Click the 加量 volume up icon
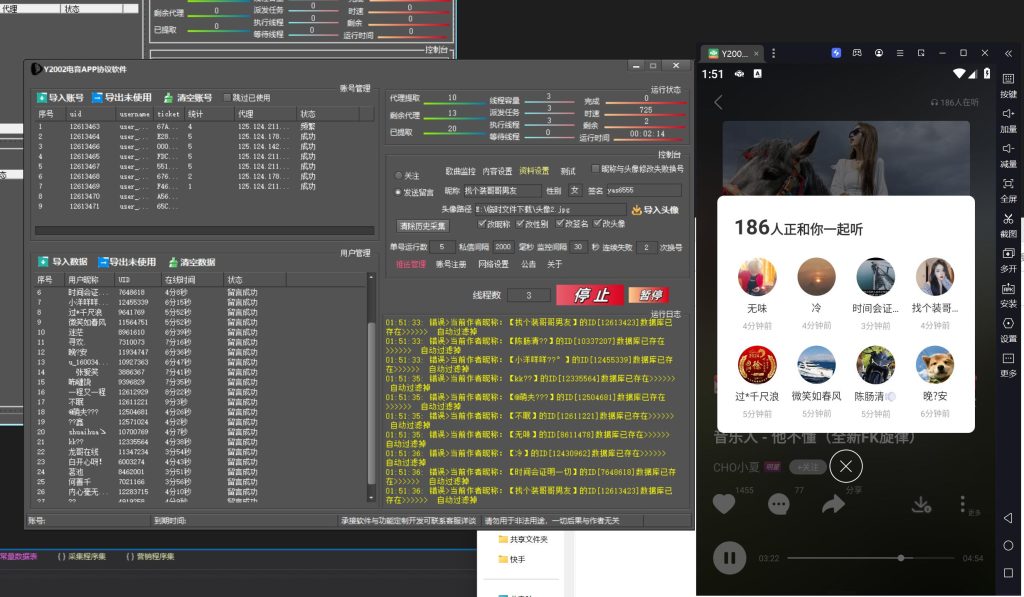This screenshot has height=597, width=1024. tap(1008, 114)
